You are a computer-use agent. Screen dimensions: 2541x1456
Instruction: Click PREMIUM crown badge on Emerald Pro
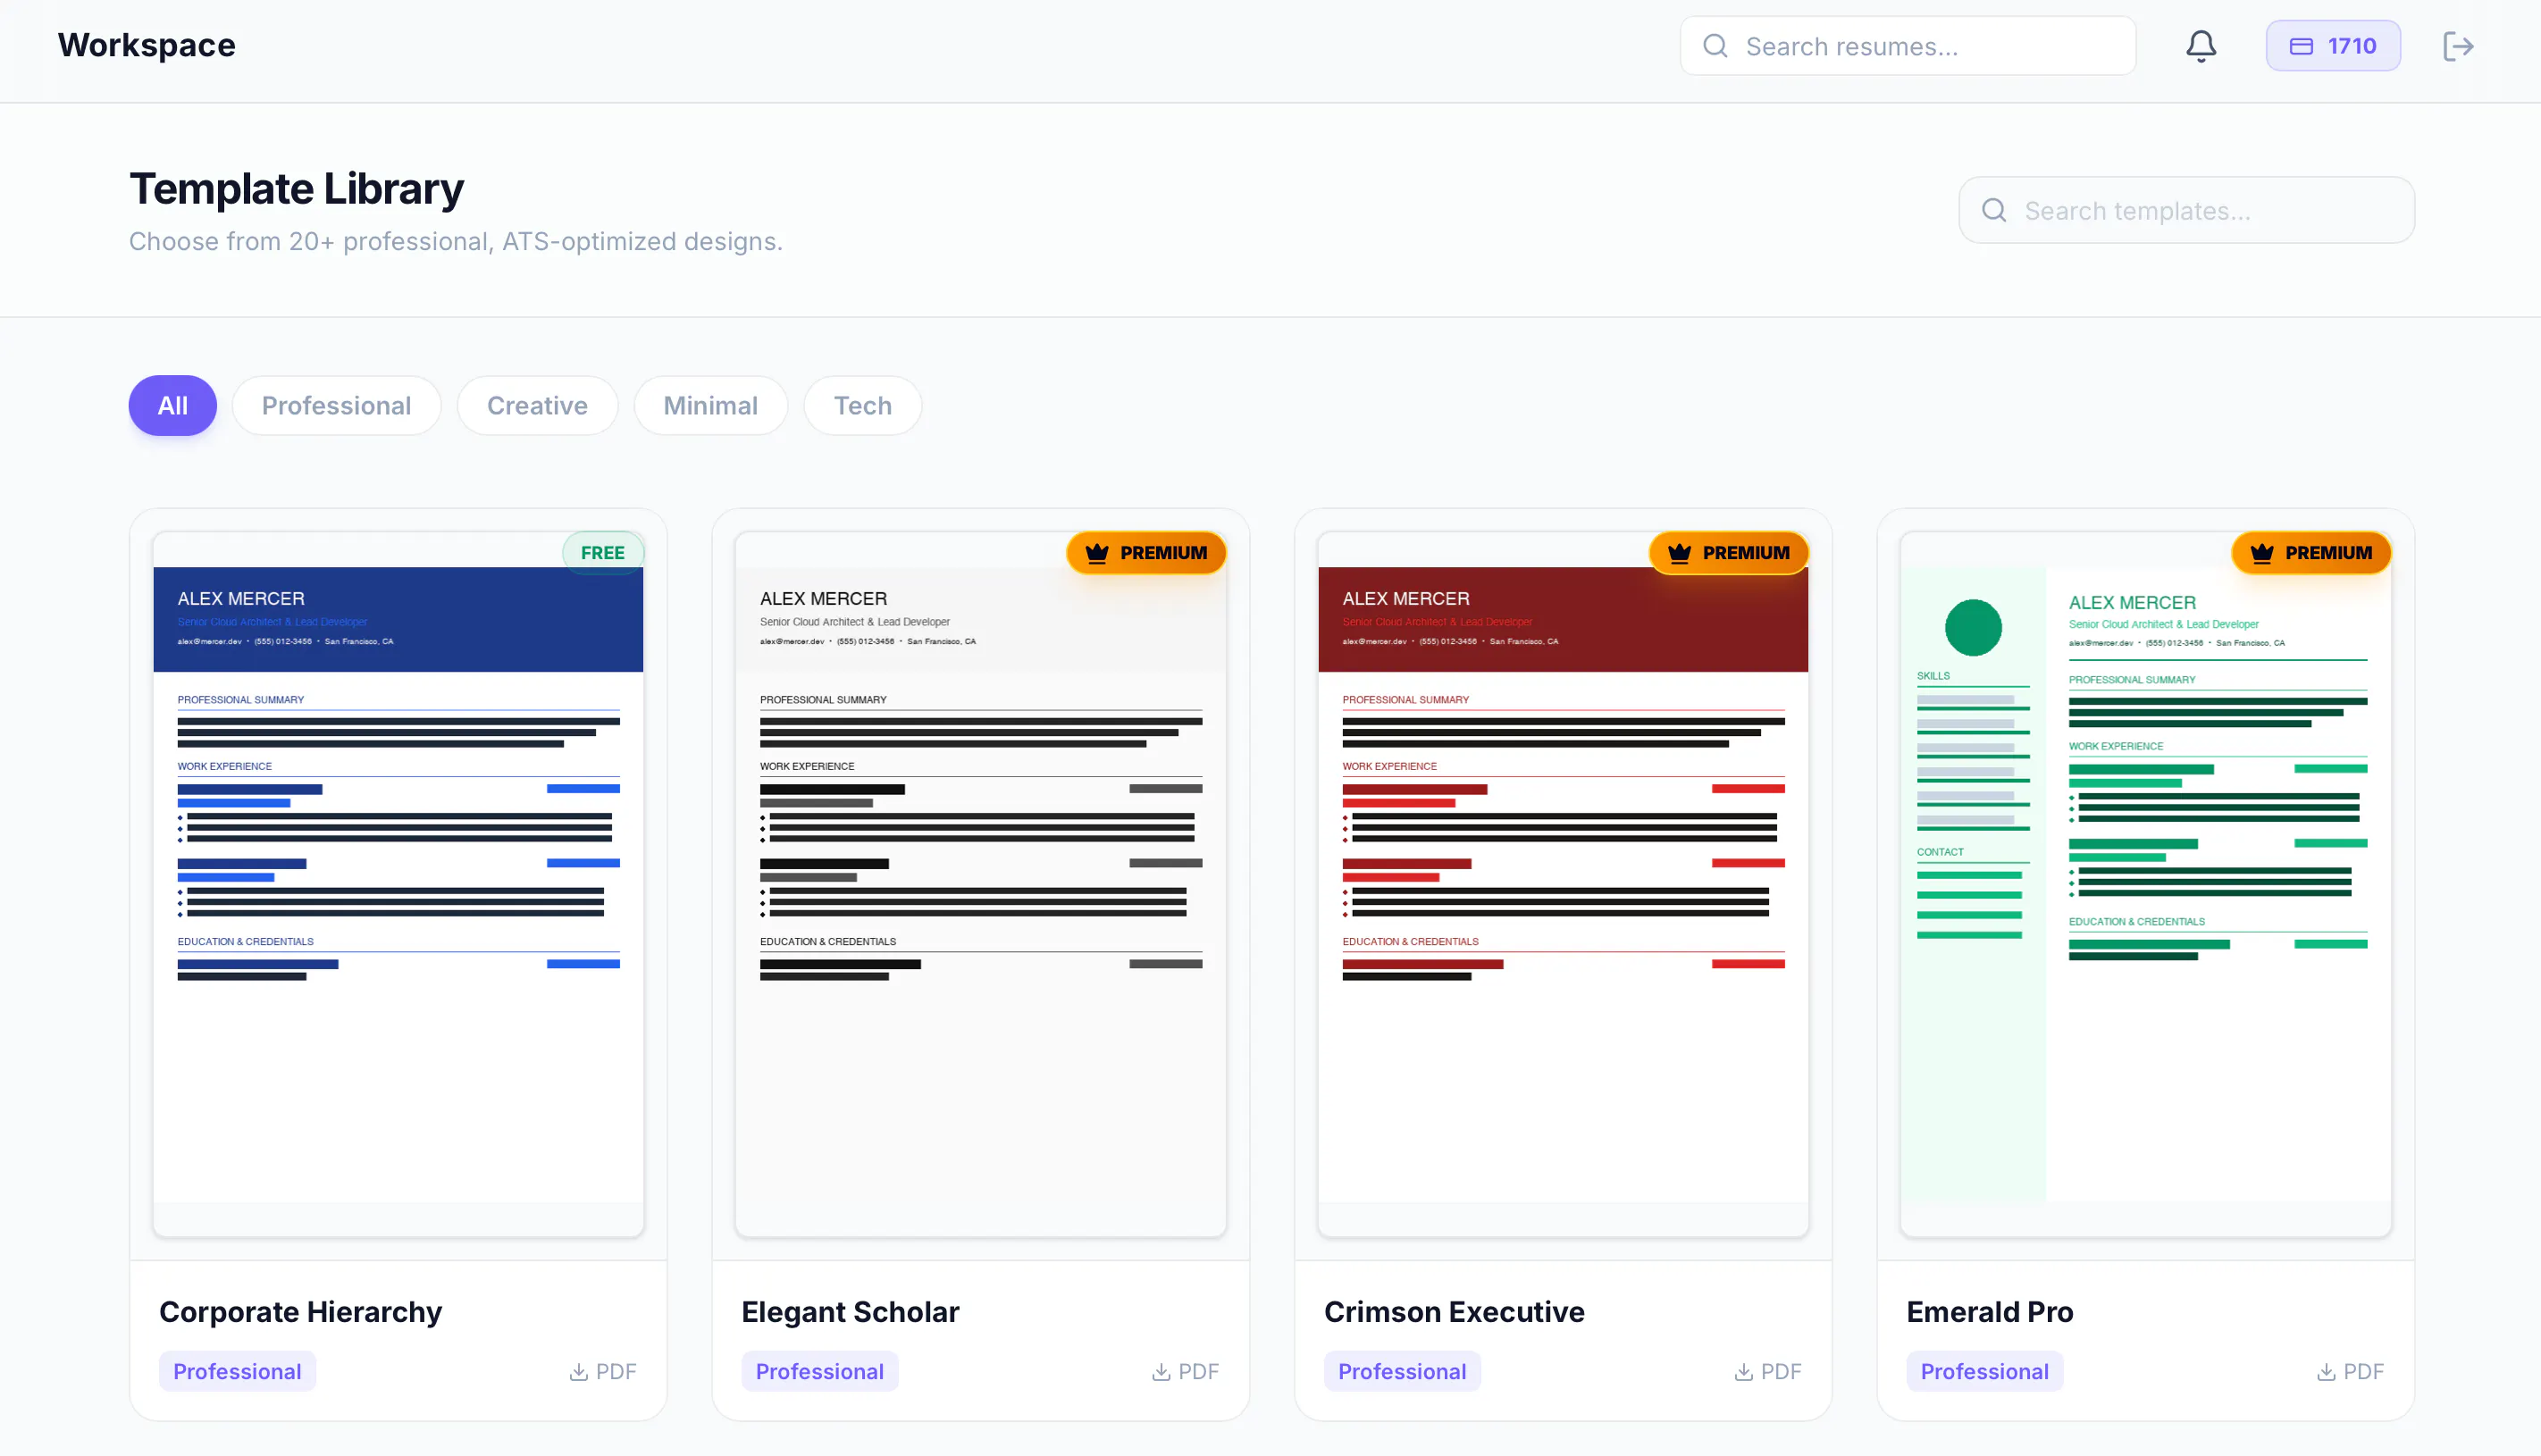tap(2311, 553)
